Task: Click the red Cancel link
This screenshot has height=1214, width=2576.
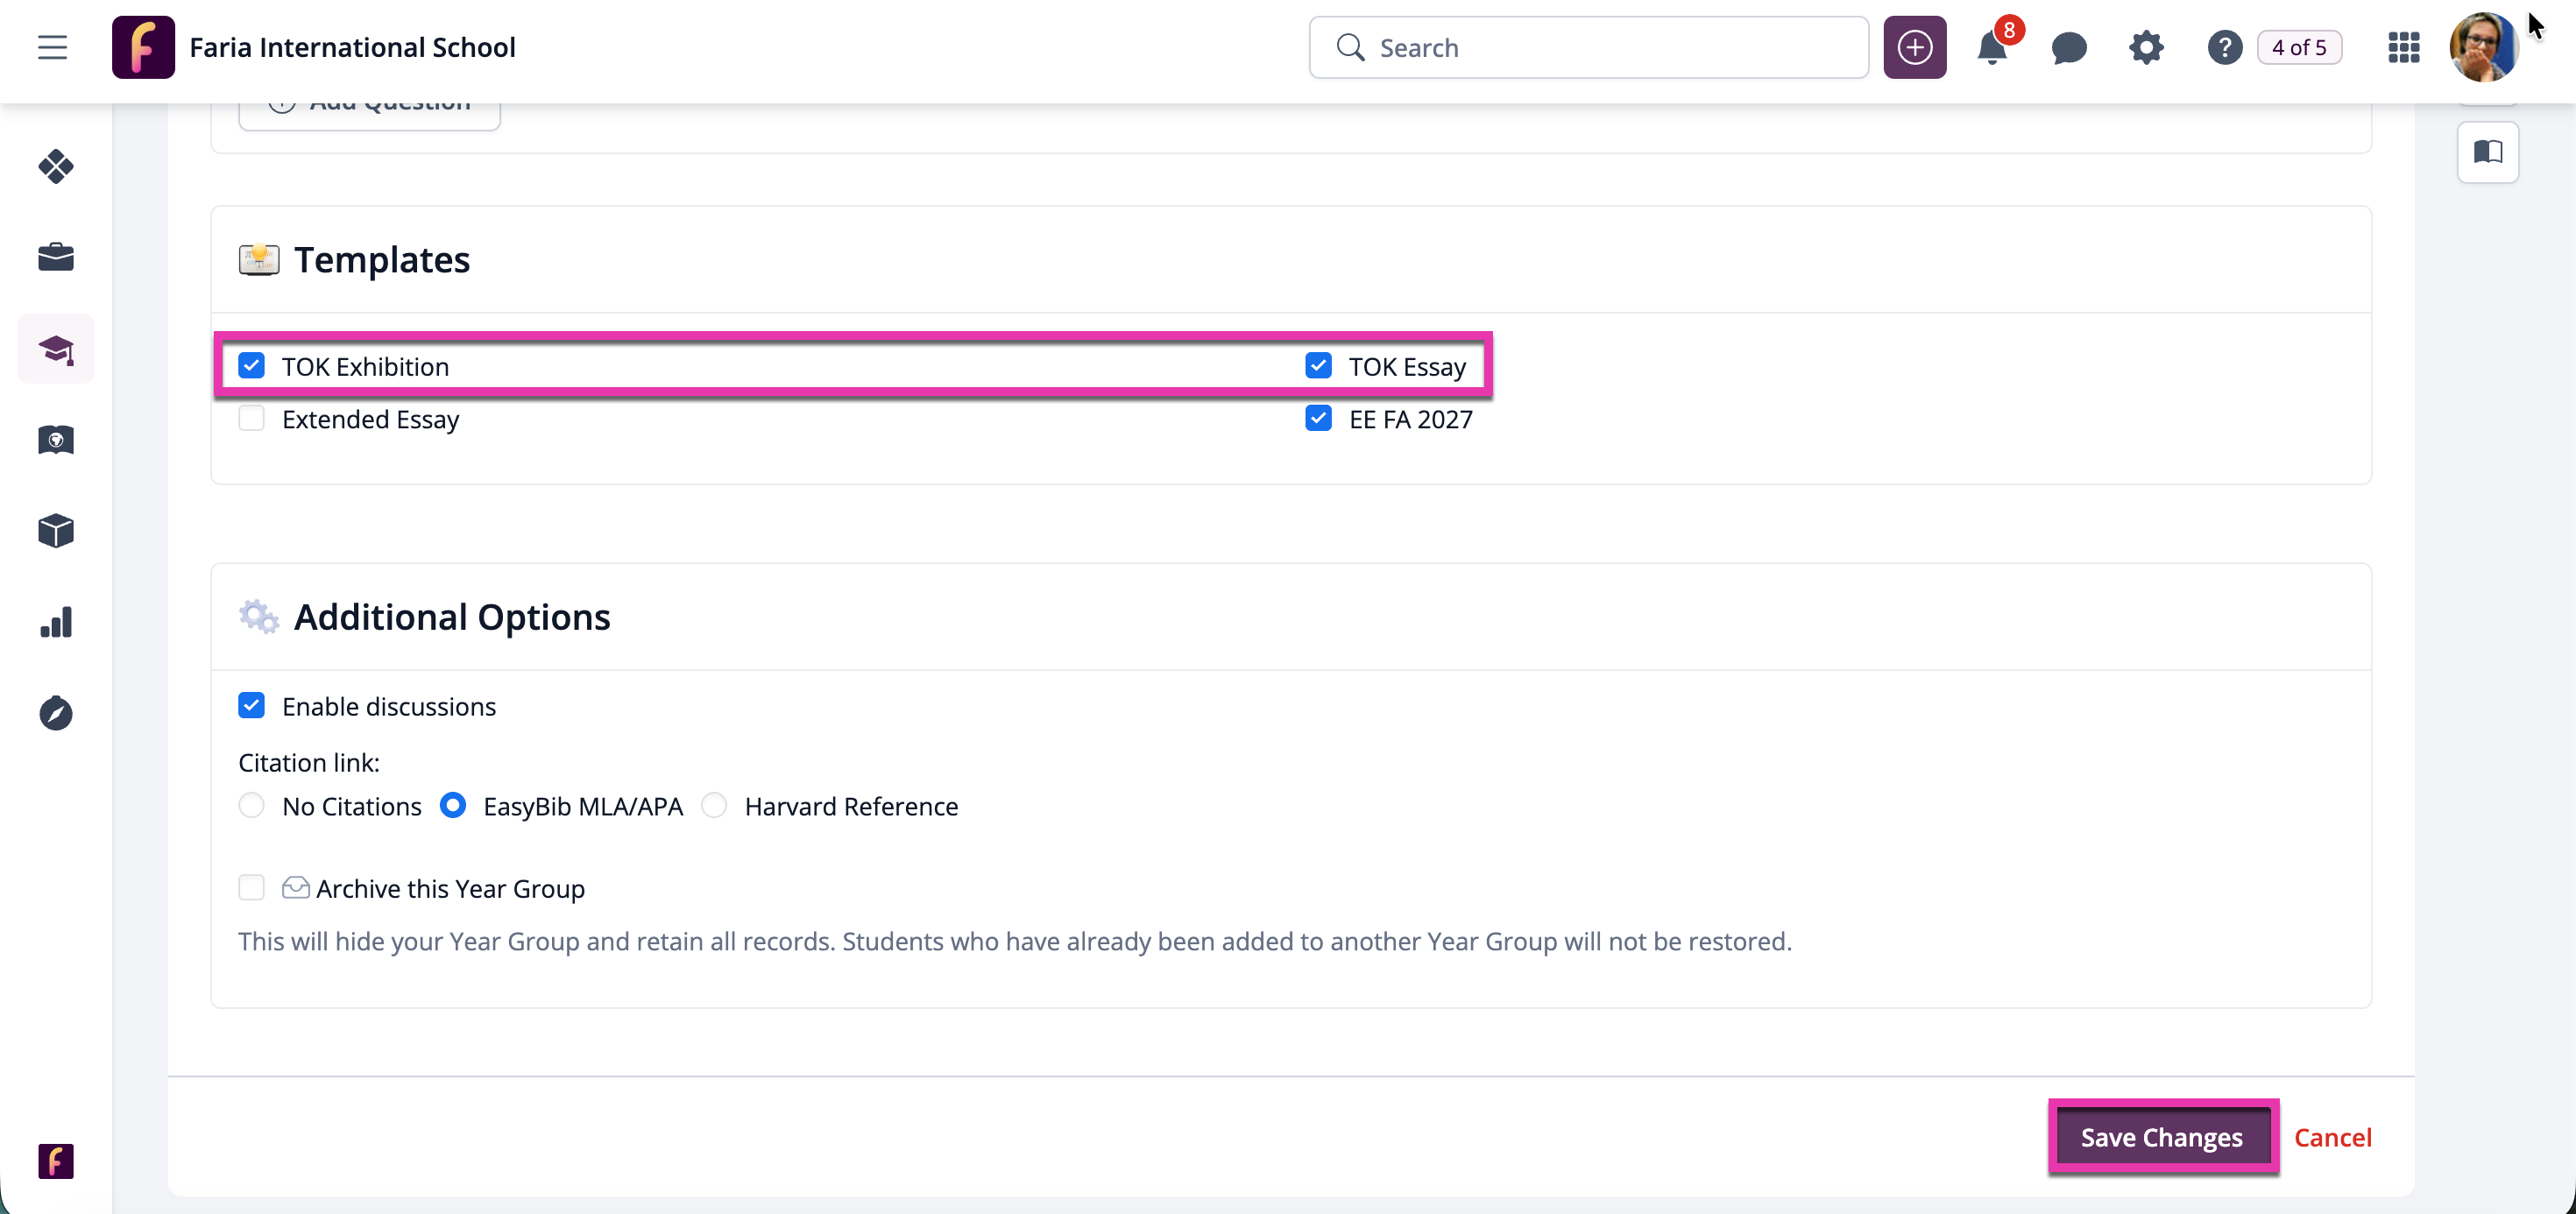Action: tap(2332, 1137)
